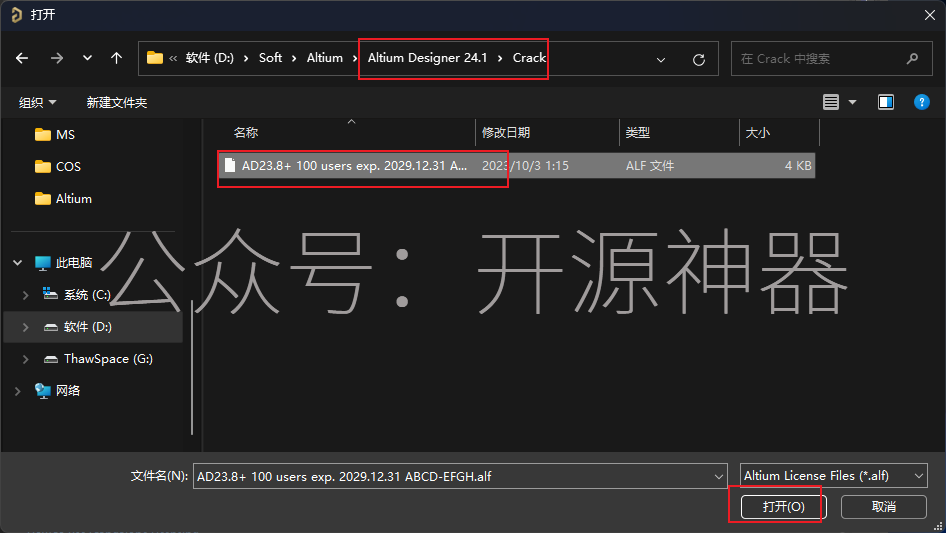The image size is (946, 533).
Task: Go forward with the right arrow
Action: (x=57, y=59)
